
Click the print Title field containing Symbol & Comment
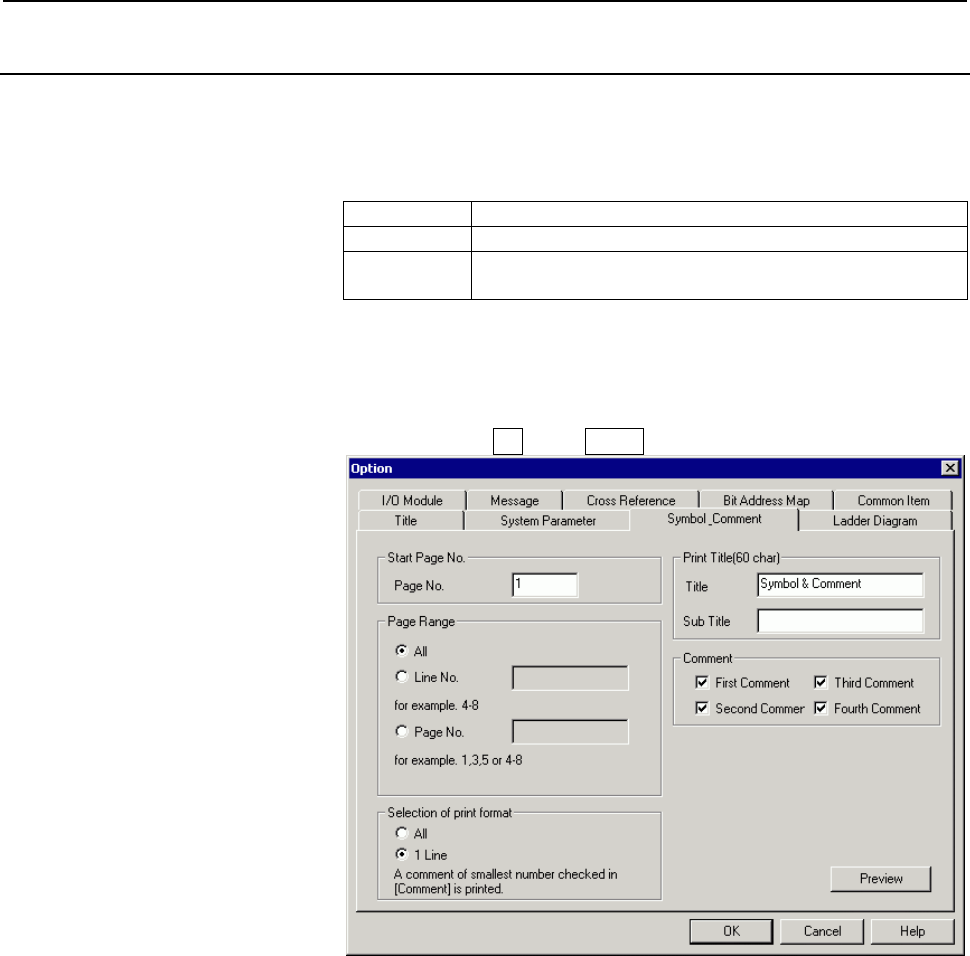point(840,585)
